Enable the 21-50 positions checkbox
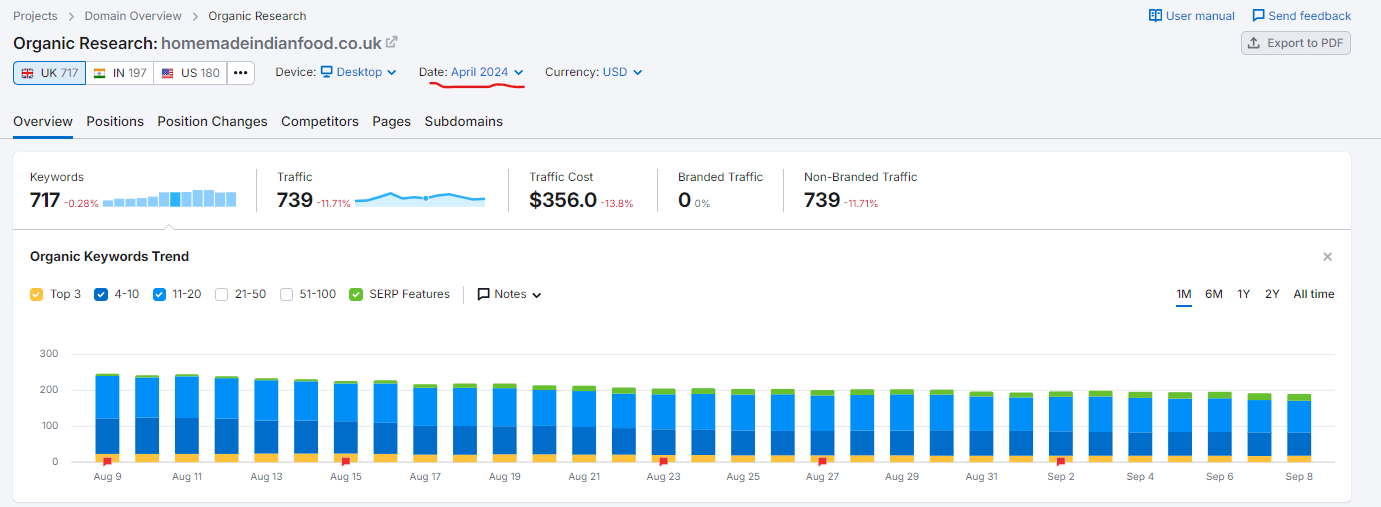 (221, 294)
